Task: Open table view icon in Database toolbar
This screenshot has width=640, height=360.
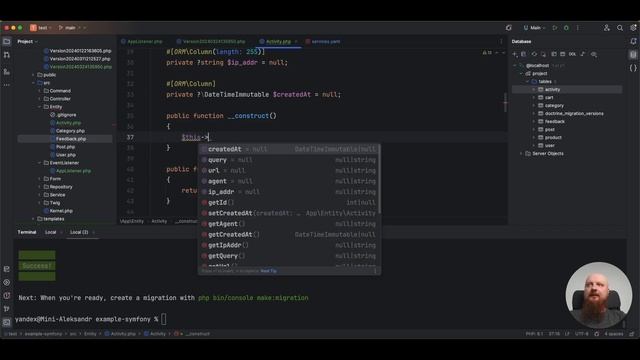Action: tap(563, 54)
